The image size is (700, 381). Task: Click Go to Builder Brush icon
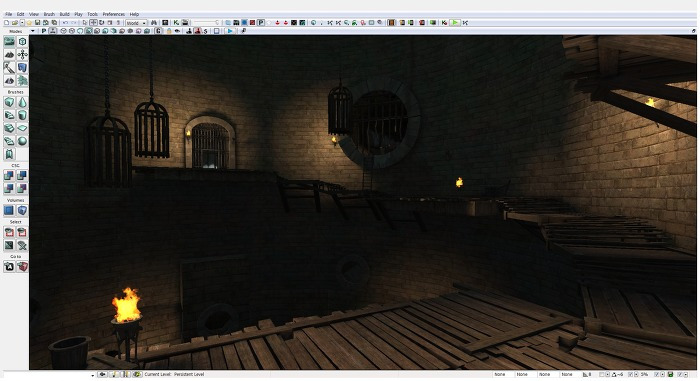(x=22, y=267)
